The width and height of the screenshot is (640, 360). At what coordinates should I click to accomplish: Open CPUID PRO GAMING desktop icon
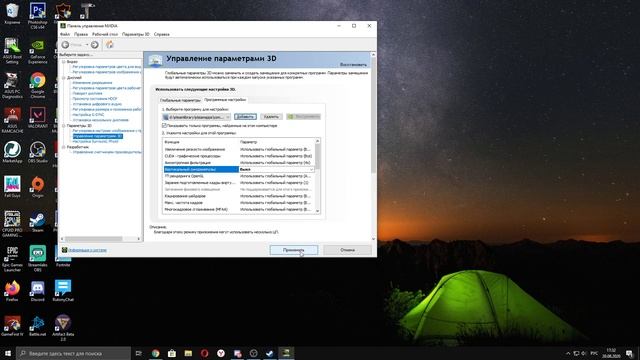[12, 224]
